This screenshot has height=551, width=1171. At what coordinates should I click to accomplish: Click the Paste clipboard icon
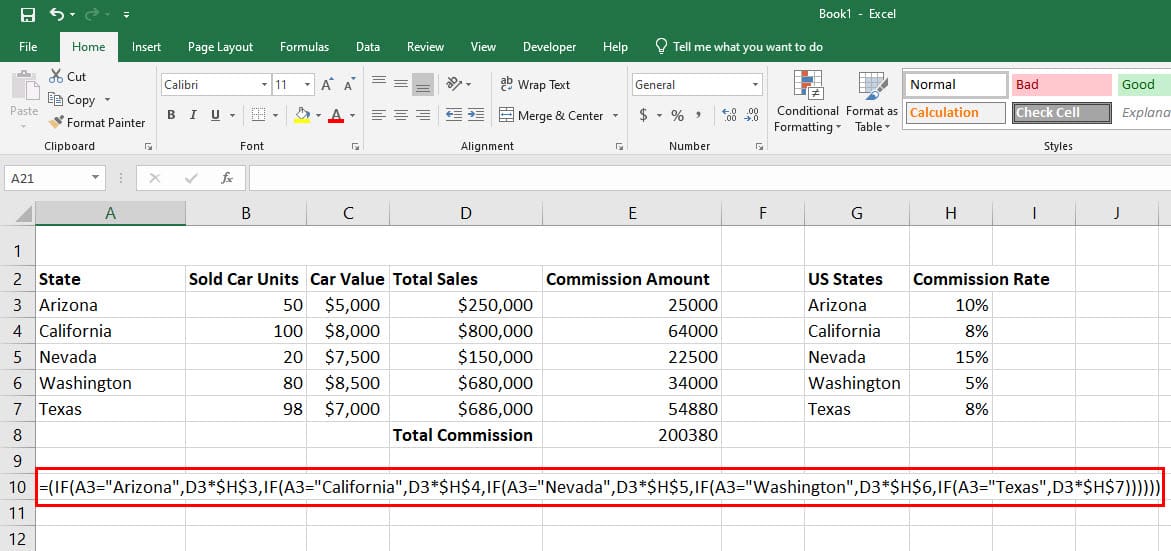click(25, 86)
